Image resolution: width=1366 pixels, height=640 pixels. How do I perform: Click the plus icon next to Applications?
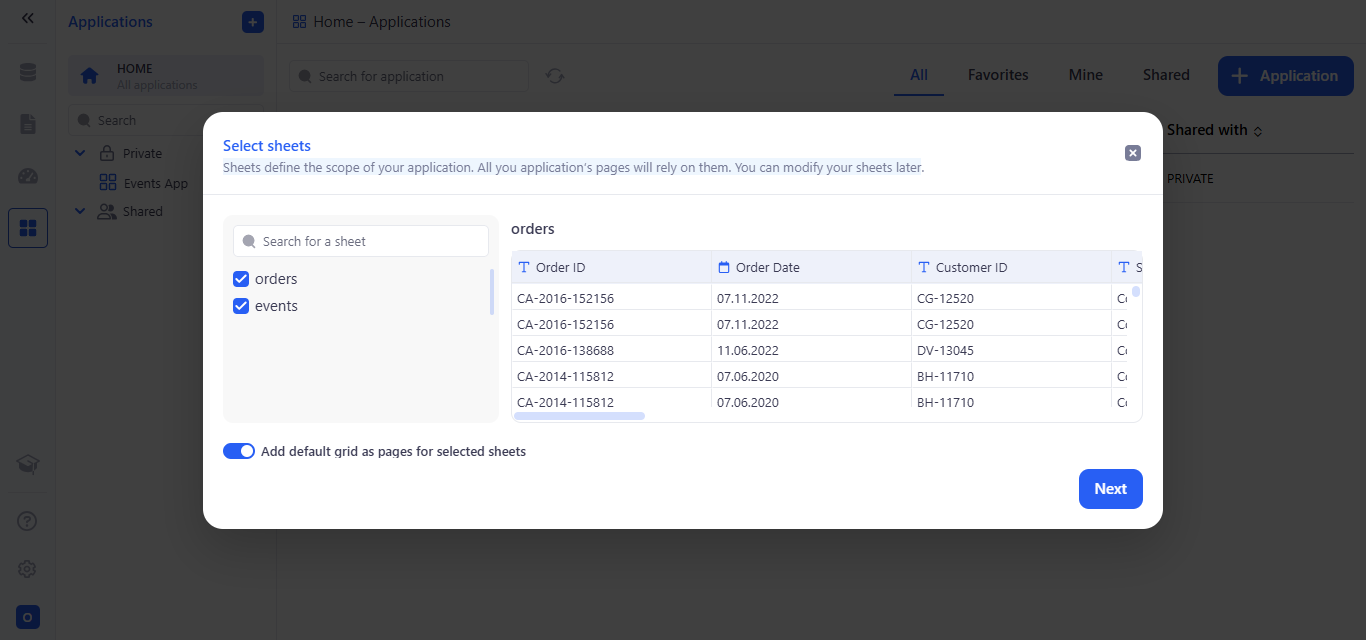point(252,22)
